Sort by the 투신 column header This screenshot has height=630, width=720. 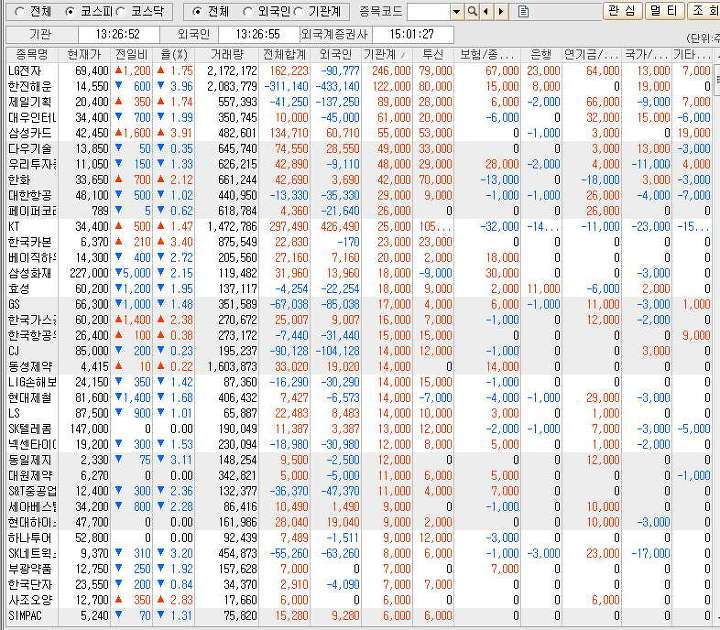coord(433,55)
